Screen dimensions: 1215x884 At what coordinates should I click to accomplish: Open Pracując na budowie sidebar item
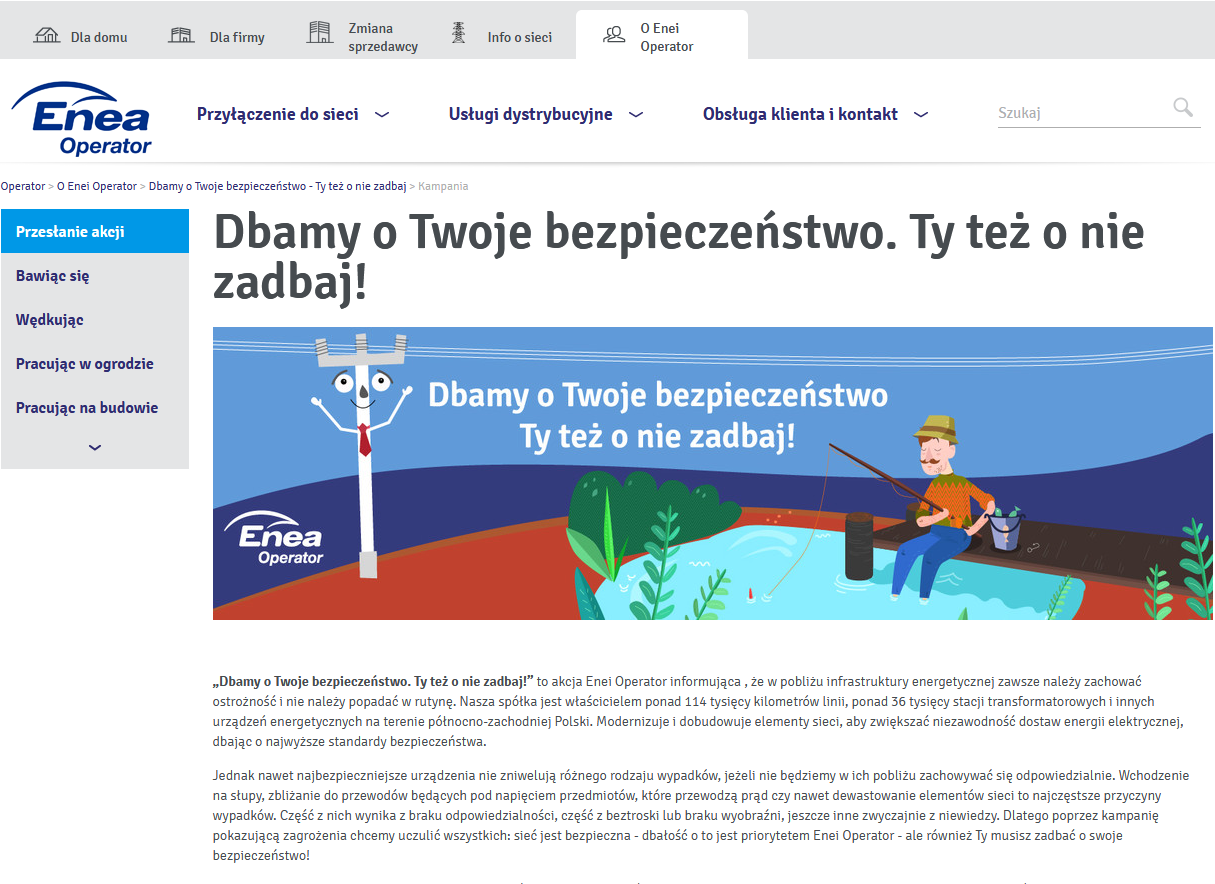95,408
